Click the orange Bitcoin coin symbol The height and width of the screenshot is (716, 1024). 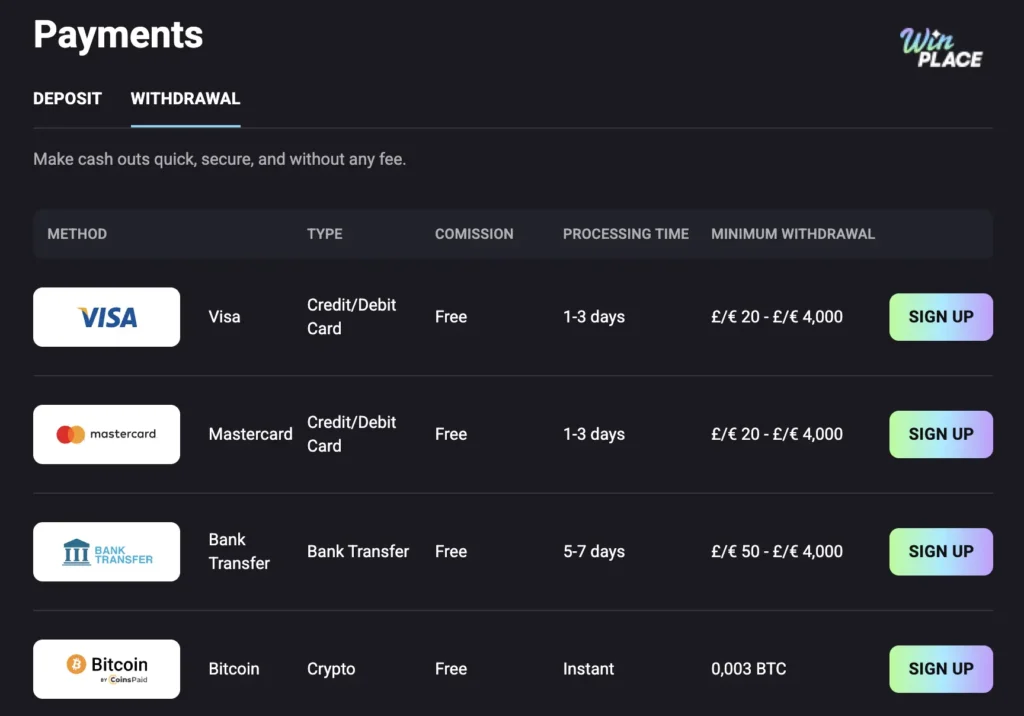coord(75,662)
